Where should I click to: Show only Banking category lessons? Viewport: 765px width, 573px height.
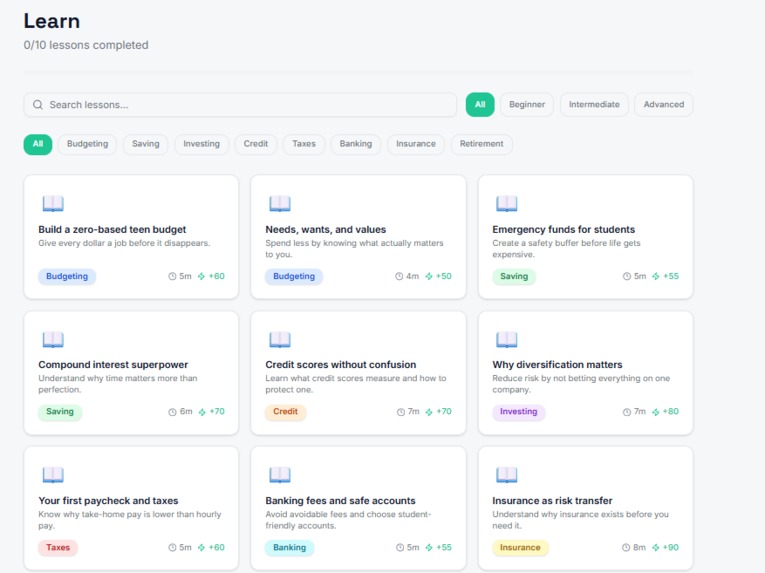coord(356,144)
